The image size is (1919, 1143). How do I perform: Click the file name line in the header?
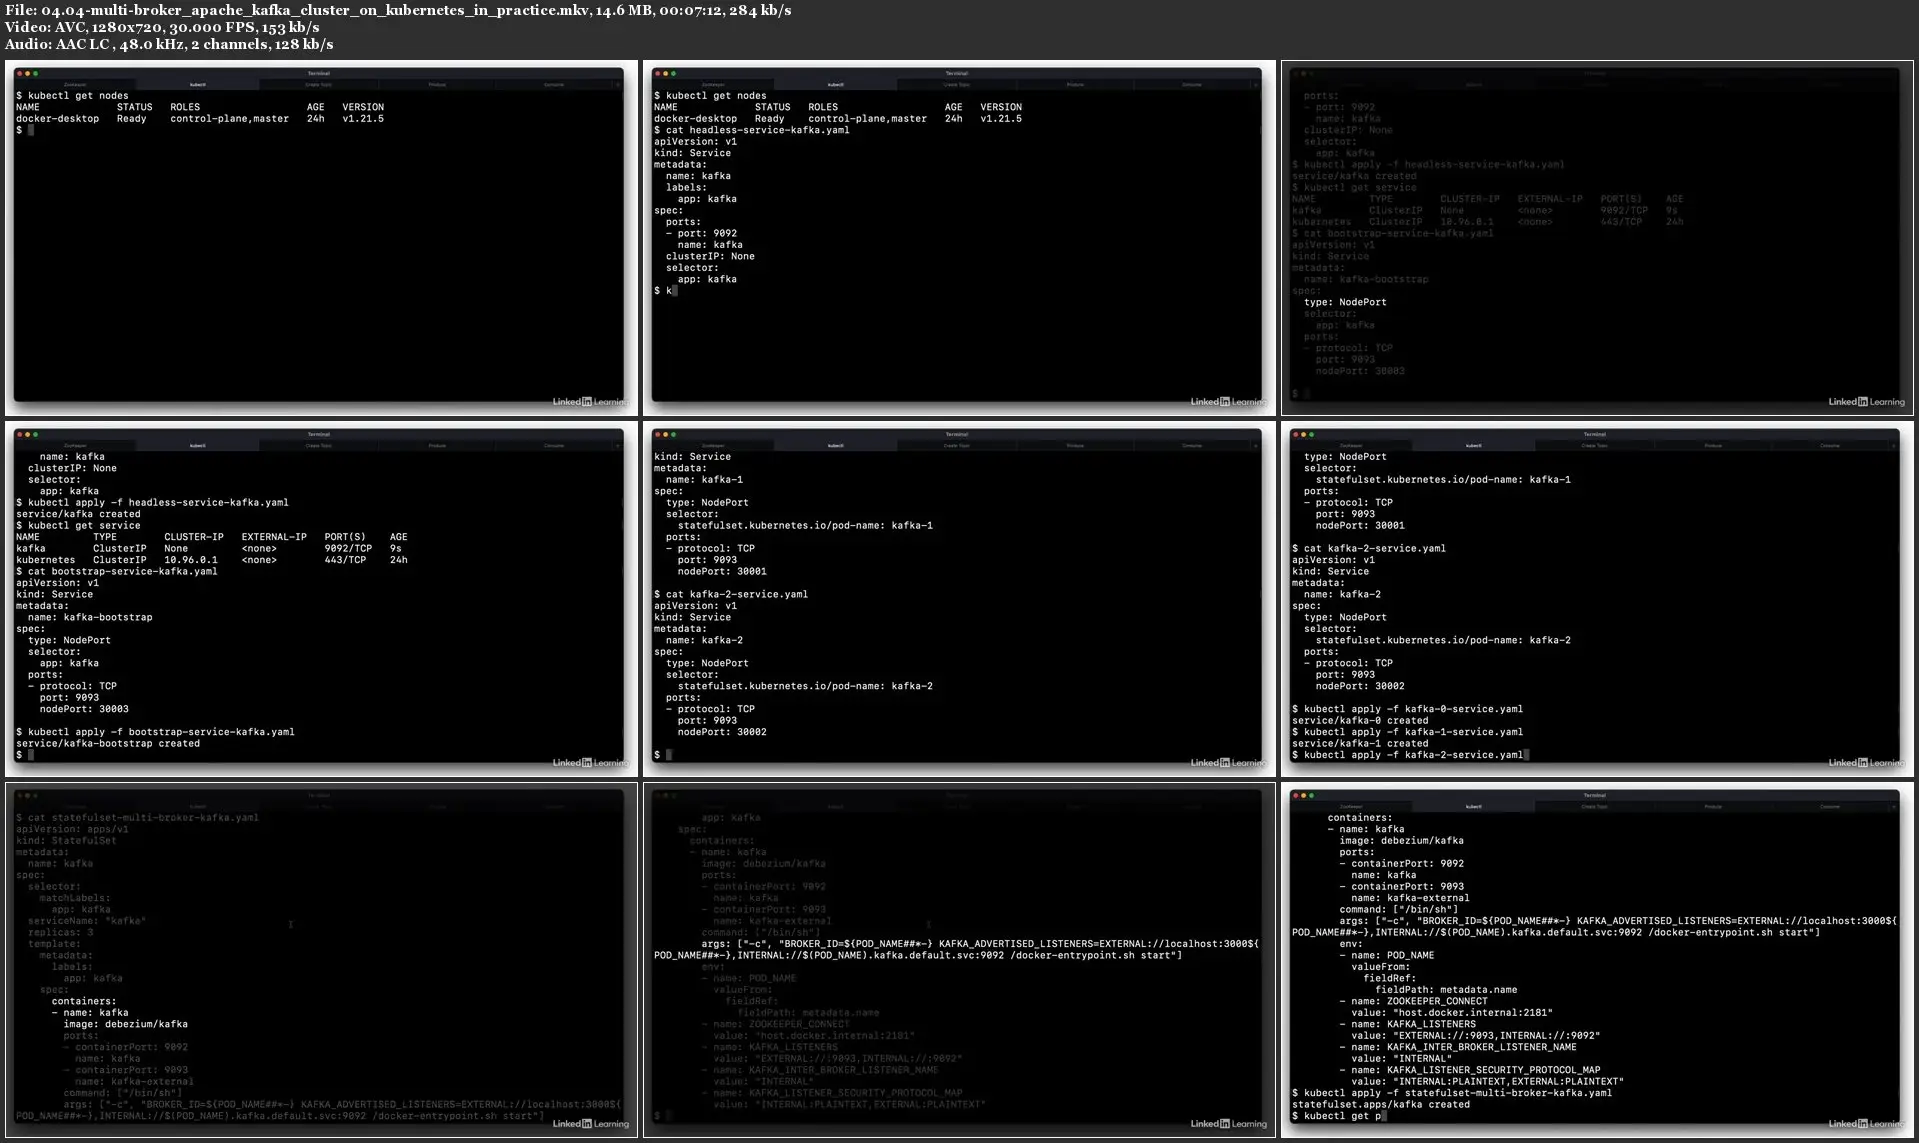398,10
